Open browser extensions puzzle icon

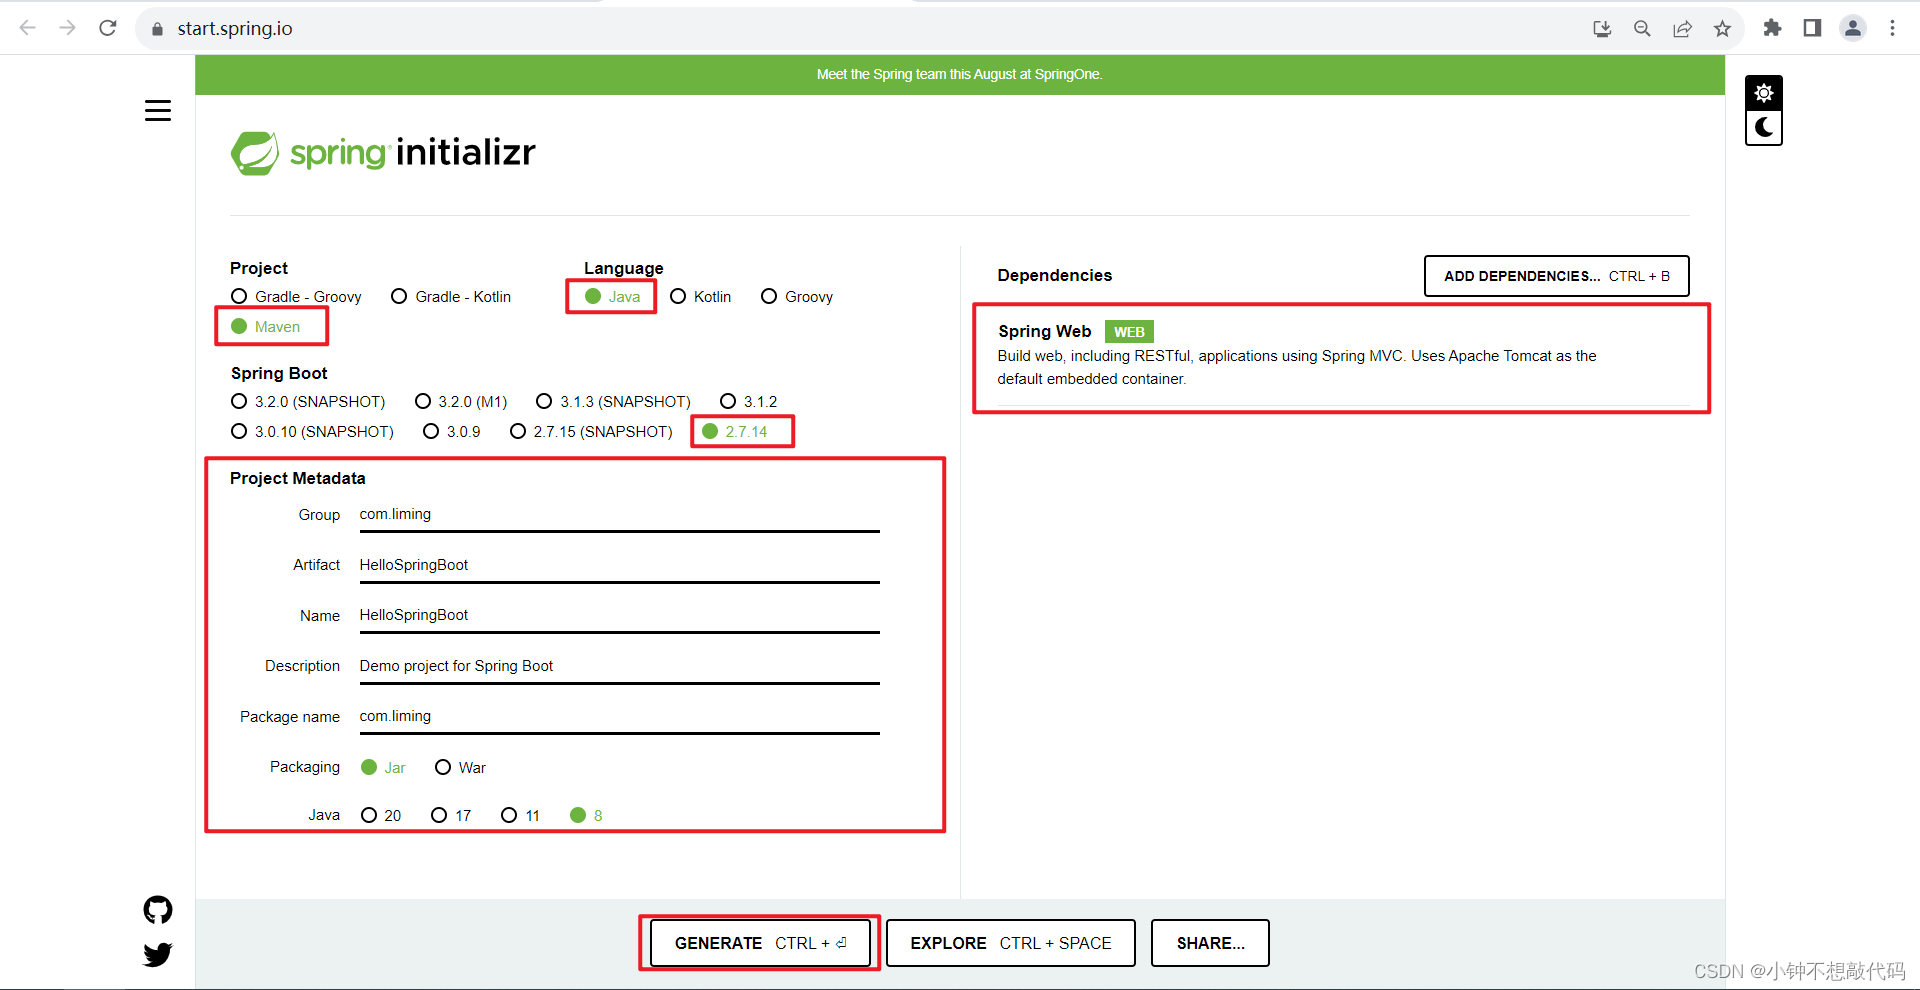coord(1772,28)
